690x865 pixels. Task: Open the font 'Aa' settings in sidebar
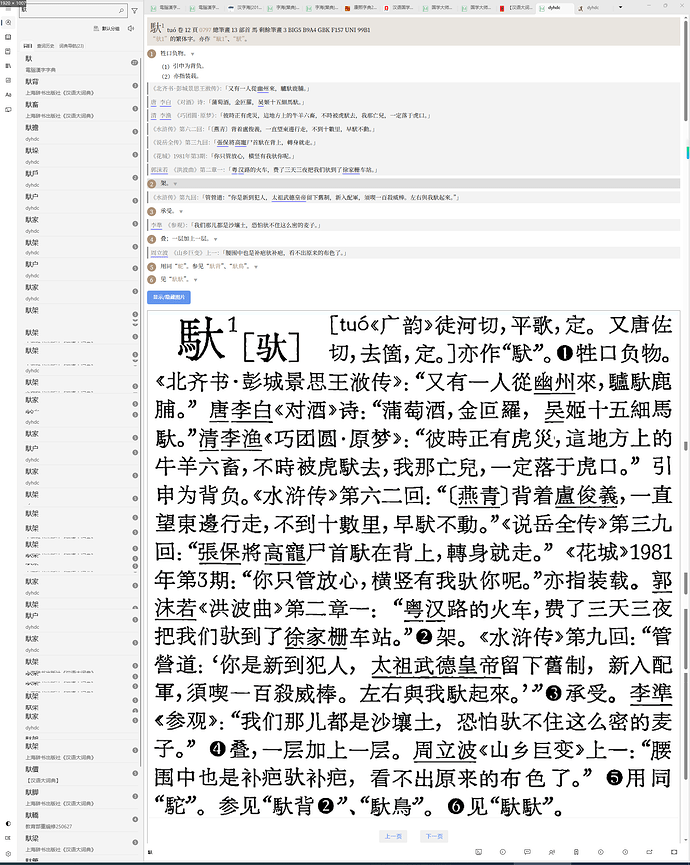tap(8, 94)
